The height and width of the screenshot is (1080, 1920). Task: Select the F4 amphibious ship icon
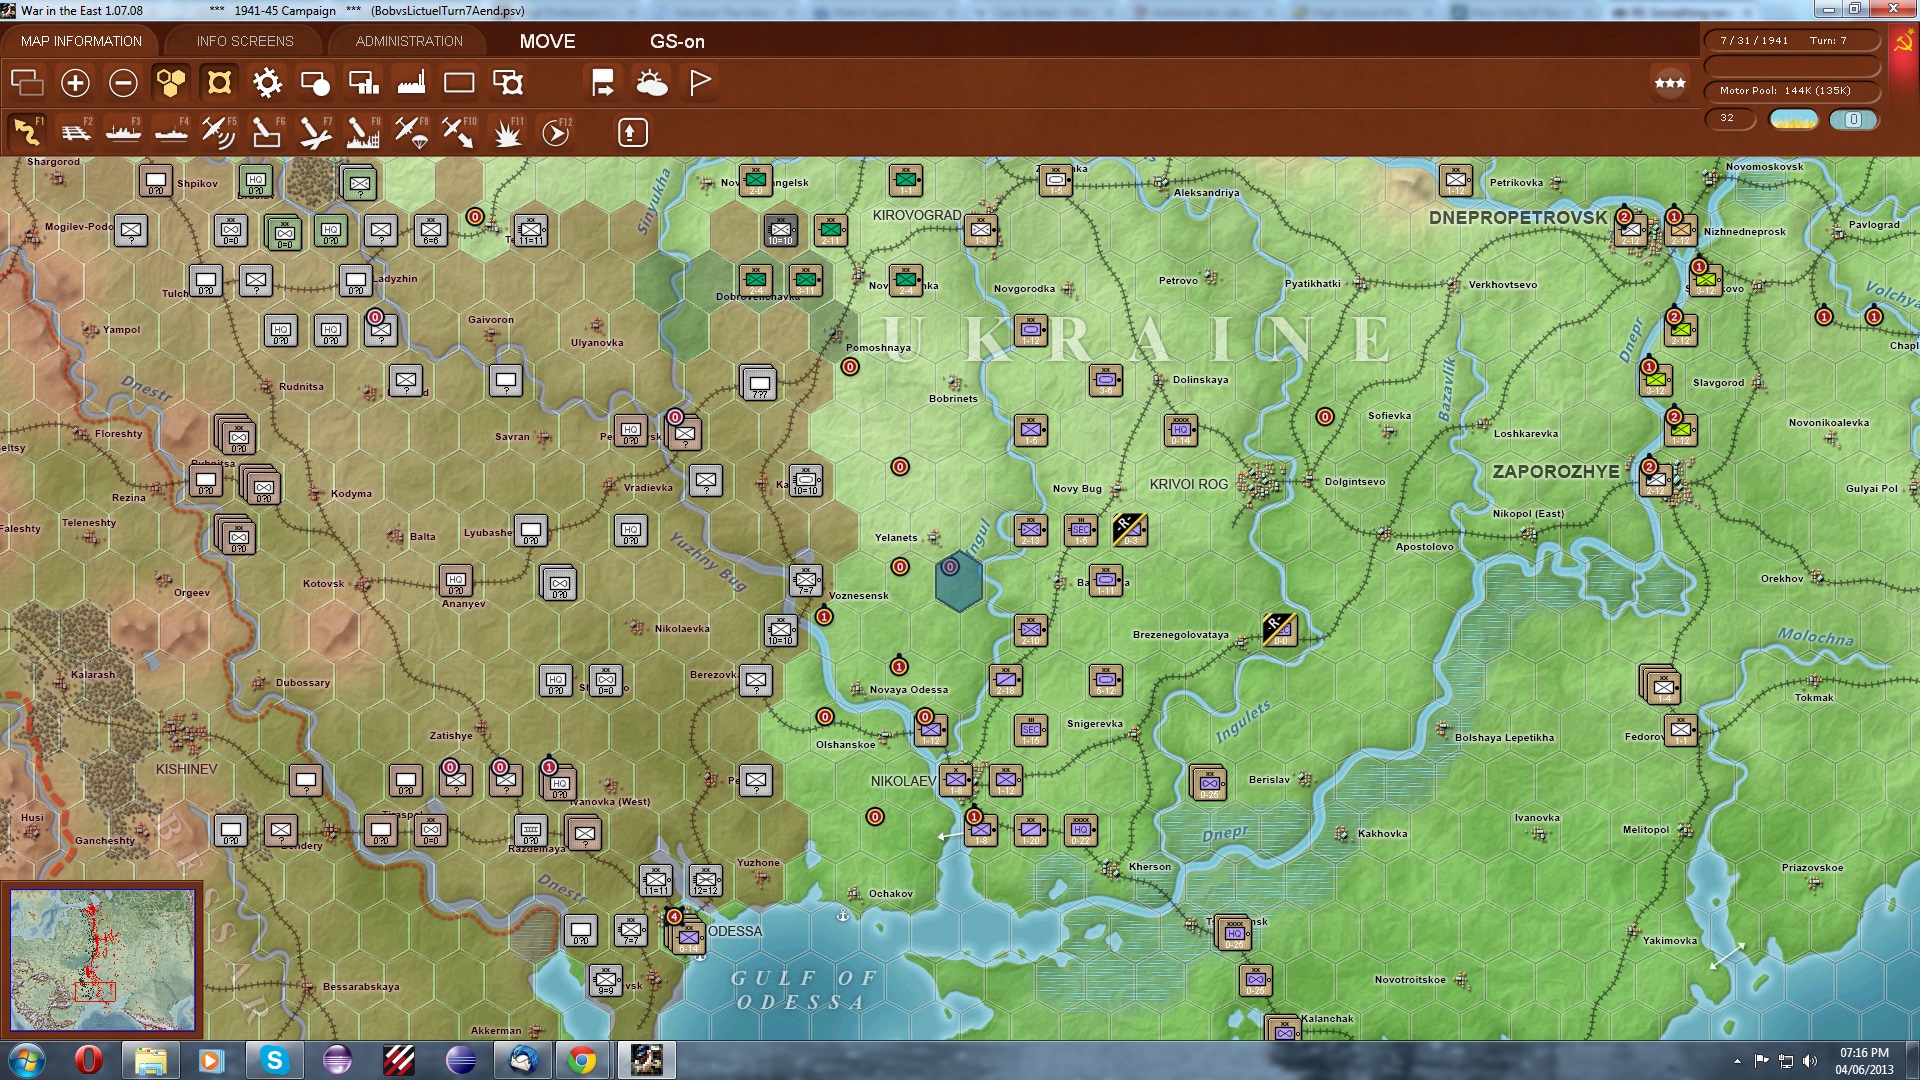tap(171, 132)
